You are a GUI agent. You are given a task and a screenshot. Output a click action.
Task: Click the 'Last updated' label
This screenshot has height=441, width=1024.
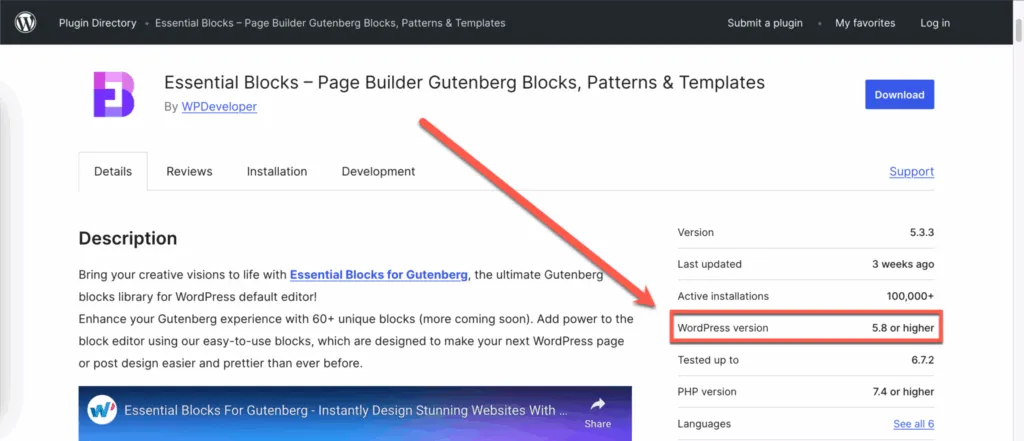coord(710,265)
